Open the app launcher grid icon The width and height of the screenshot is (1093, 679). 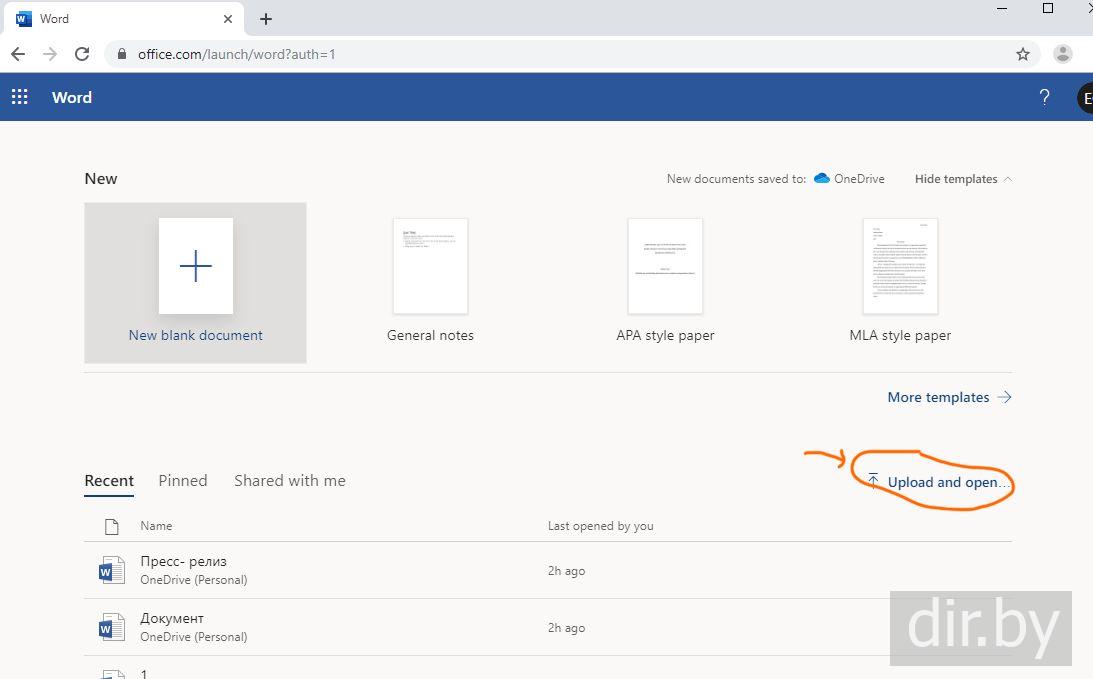[x=20, y=97]
